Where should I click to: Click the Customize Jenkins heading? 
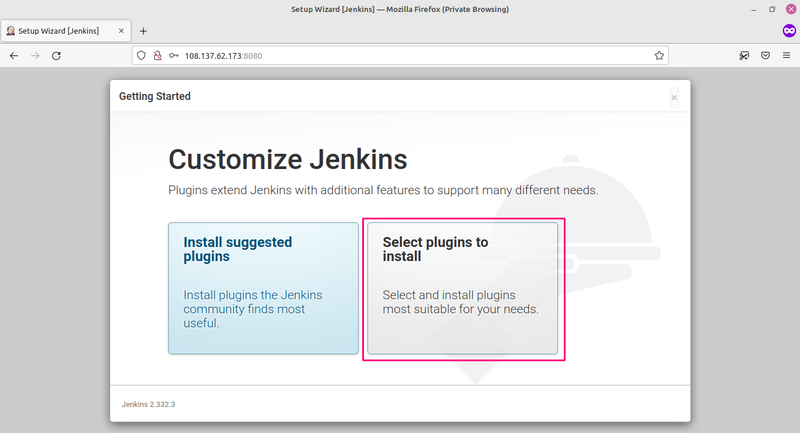[288, 160]
